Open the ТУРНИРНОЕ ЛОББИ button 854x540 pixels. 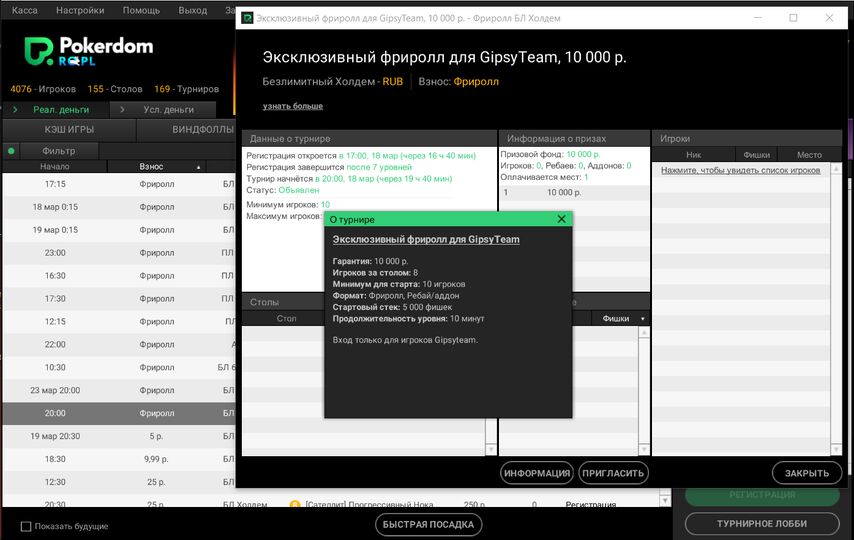click(x=762, y=524)
